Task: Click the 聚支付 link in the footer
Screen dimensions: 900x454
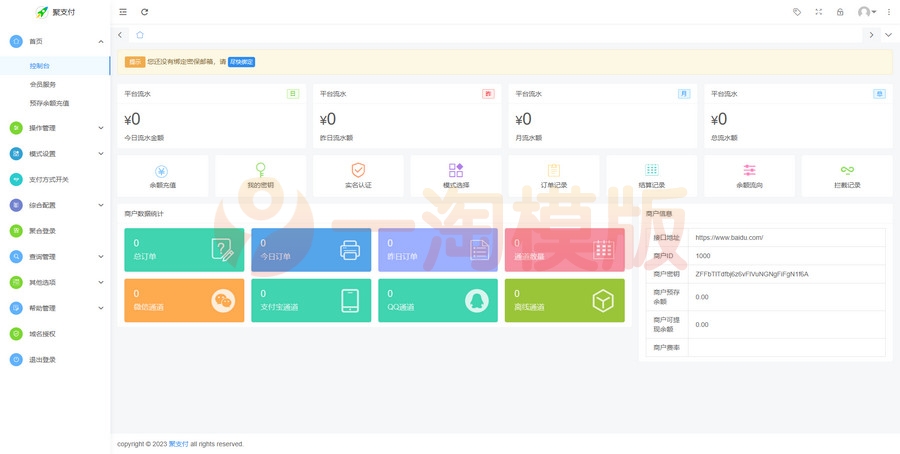Action: click(x=179, y=444)
